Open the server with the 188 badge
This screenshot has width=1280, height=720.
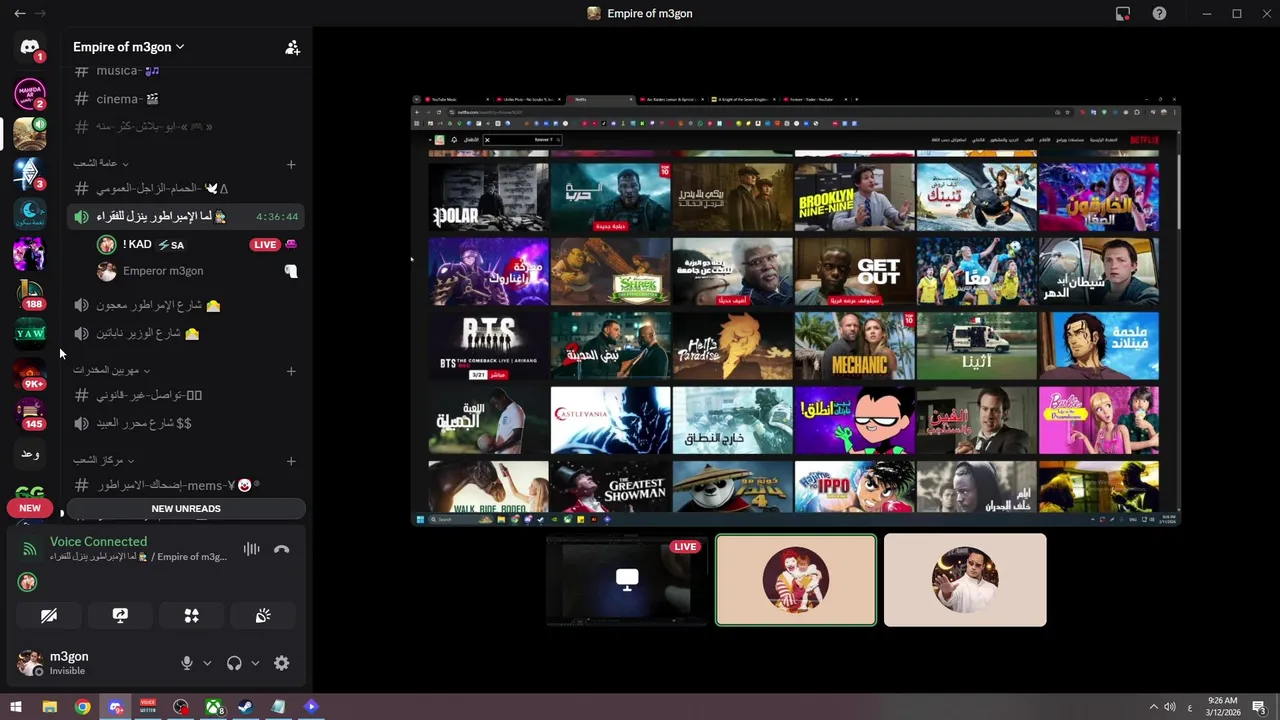coord(30,293)
